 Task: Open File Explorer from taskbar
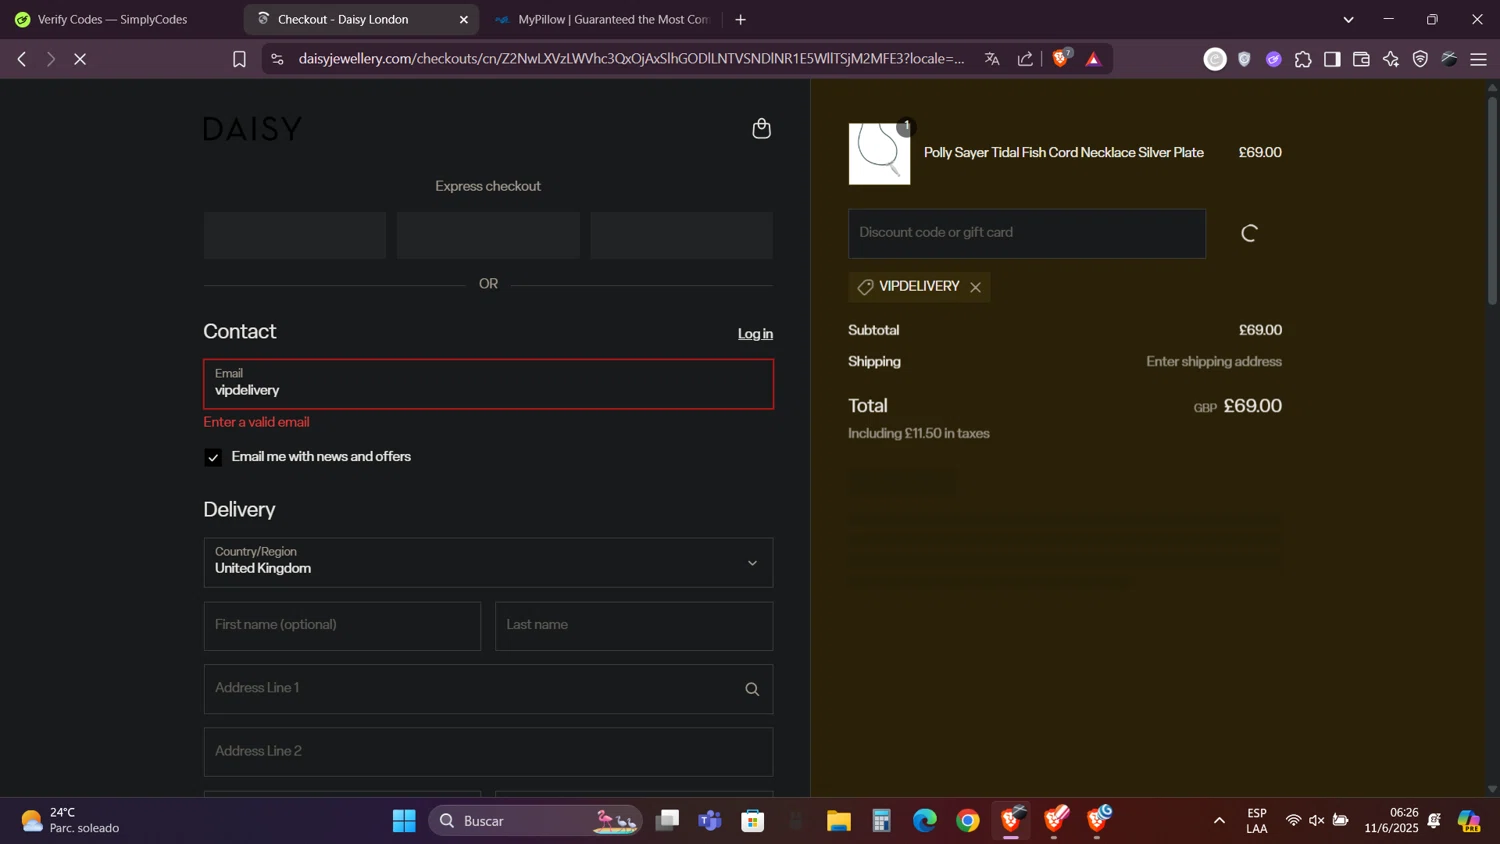click(x=838, y=821)
